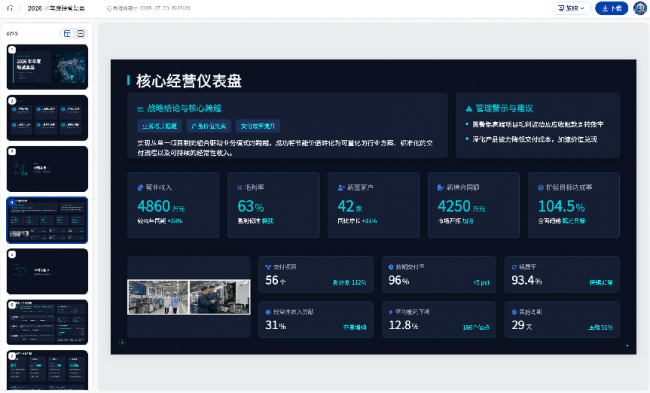Image resolution: width=650 pixels, height=393 pixels.
Task: Click the percent icon on 毛利率 card
Action: 240,188
